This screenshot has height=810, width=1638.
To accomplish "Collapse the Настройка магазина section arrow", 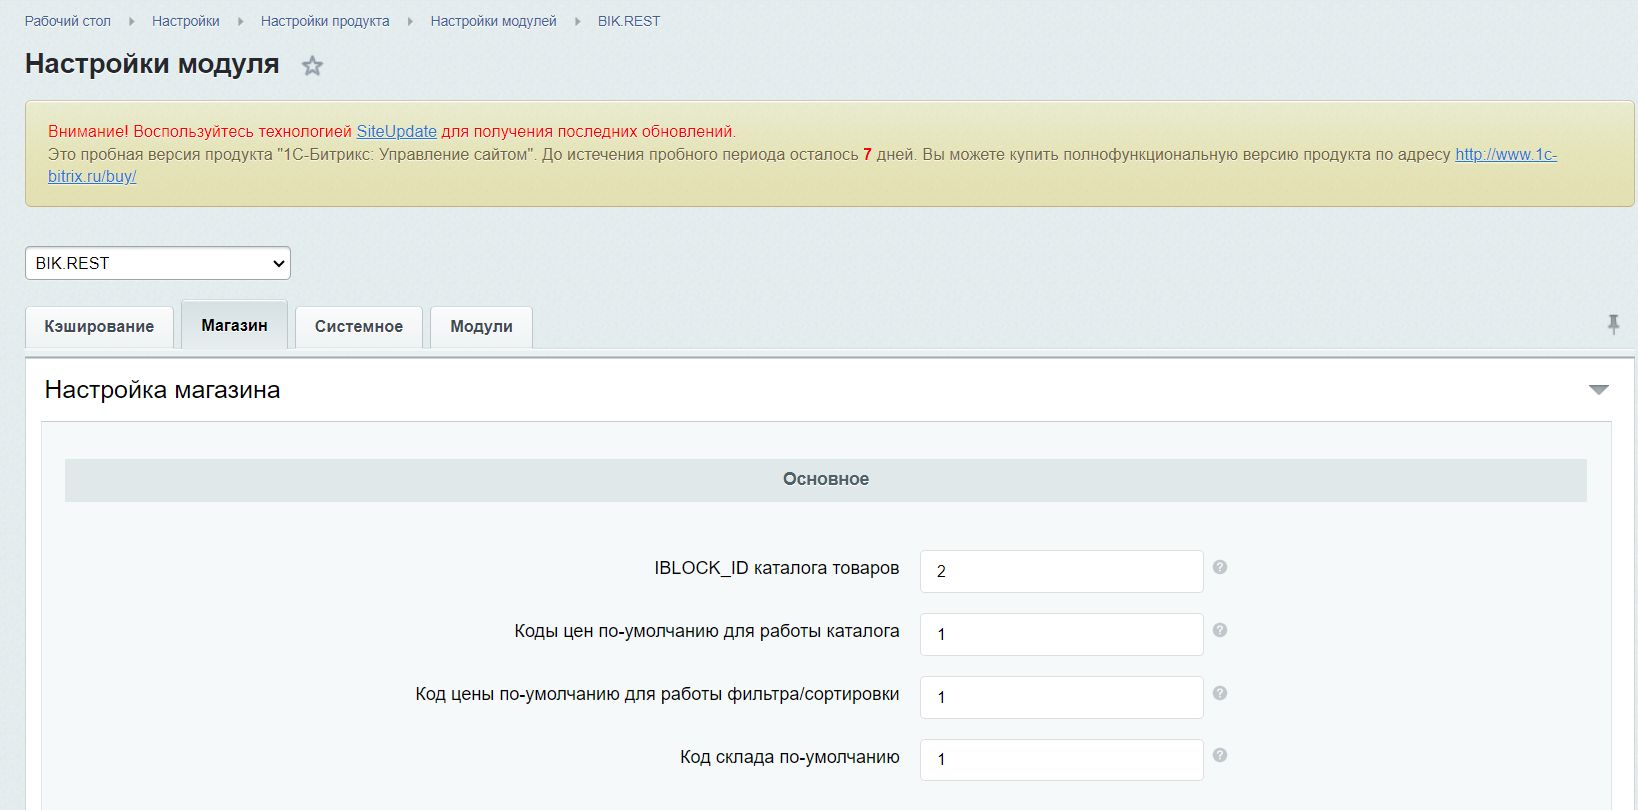I will [x=1598, y=390].
